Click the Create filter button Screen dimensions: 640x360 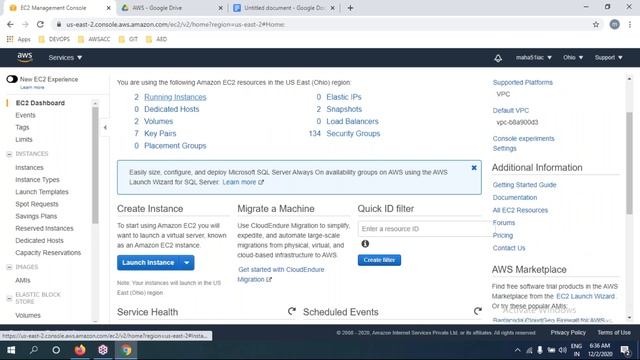[379, 260]
